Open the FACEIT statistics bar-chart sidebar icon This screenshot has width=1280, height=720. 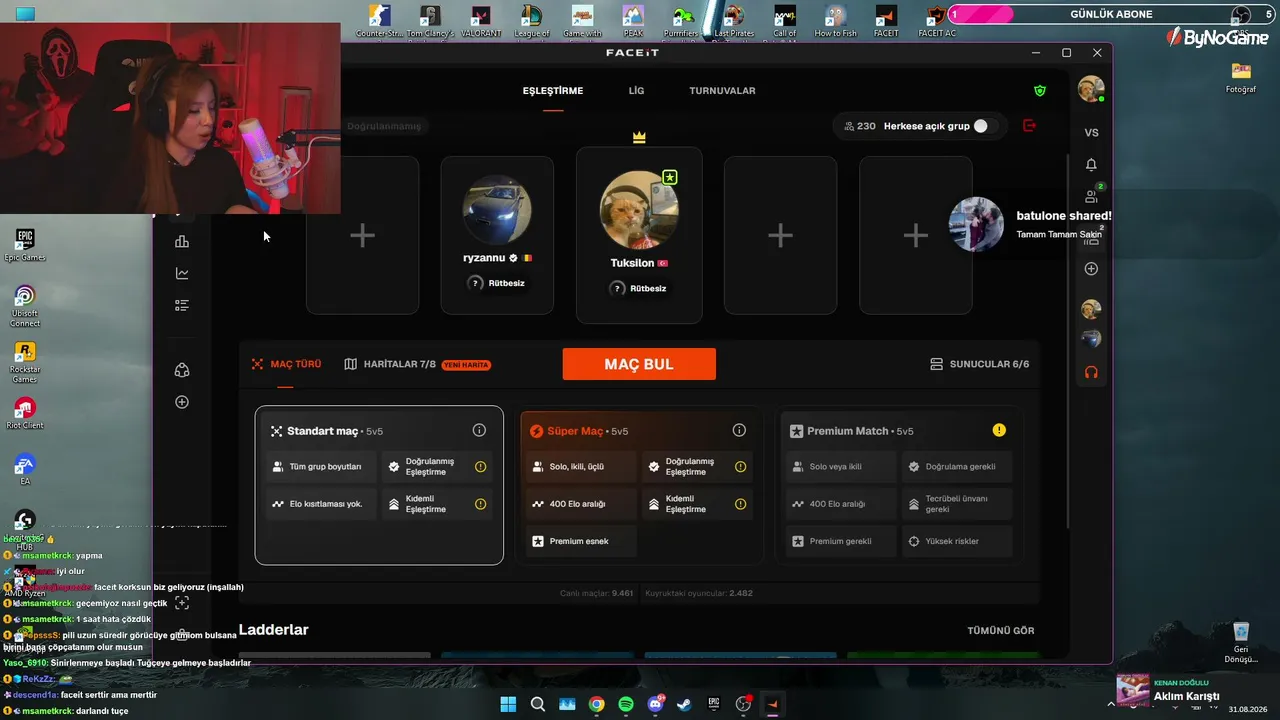coord(182,241)
